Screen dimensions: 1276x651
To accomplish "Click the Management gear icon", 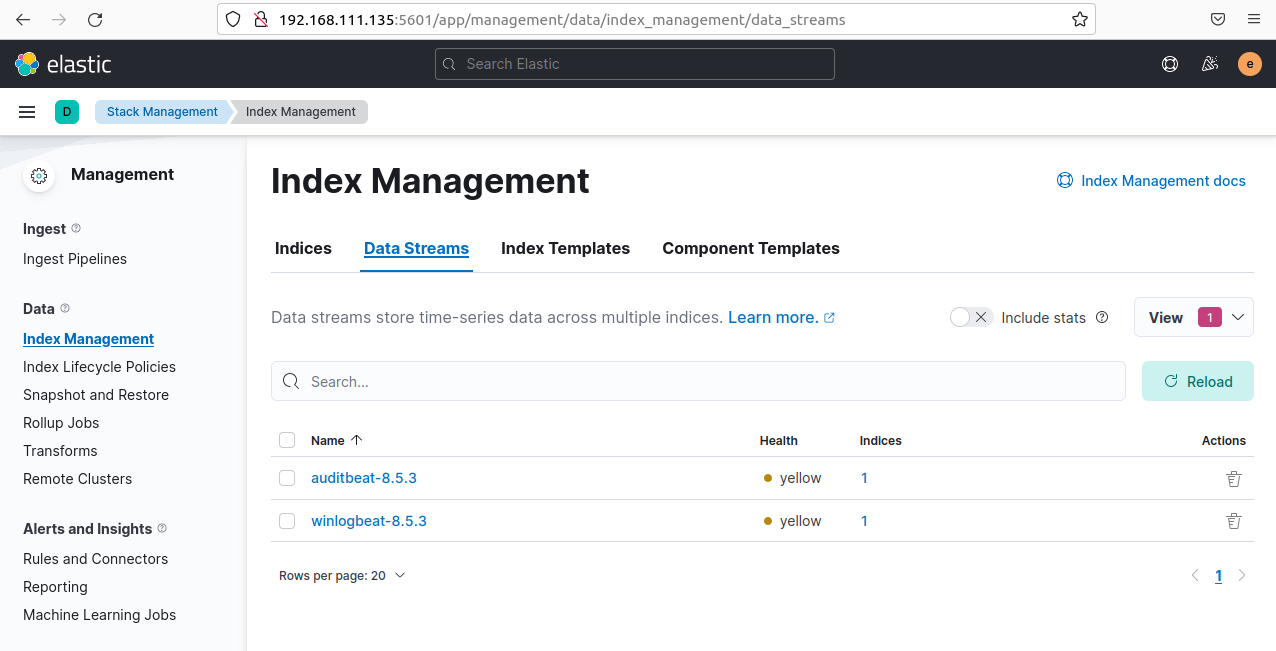I will click(x=39, y=176).
